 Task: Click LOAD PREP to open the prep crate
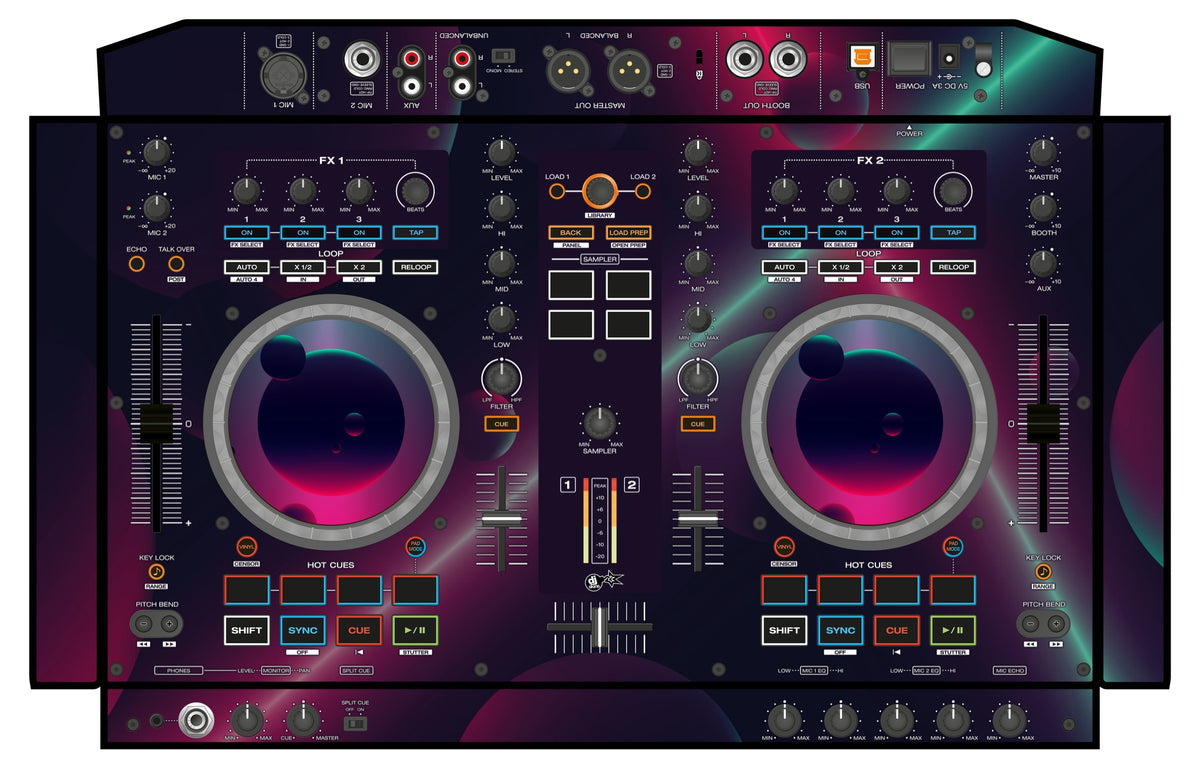[628, 232]
